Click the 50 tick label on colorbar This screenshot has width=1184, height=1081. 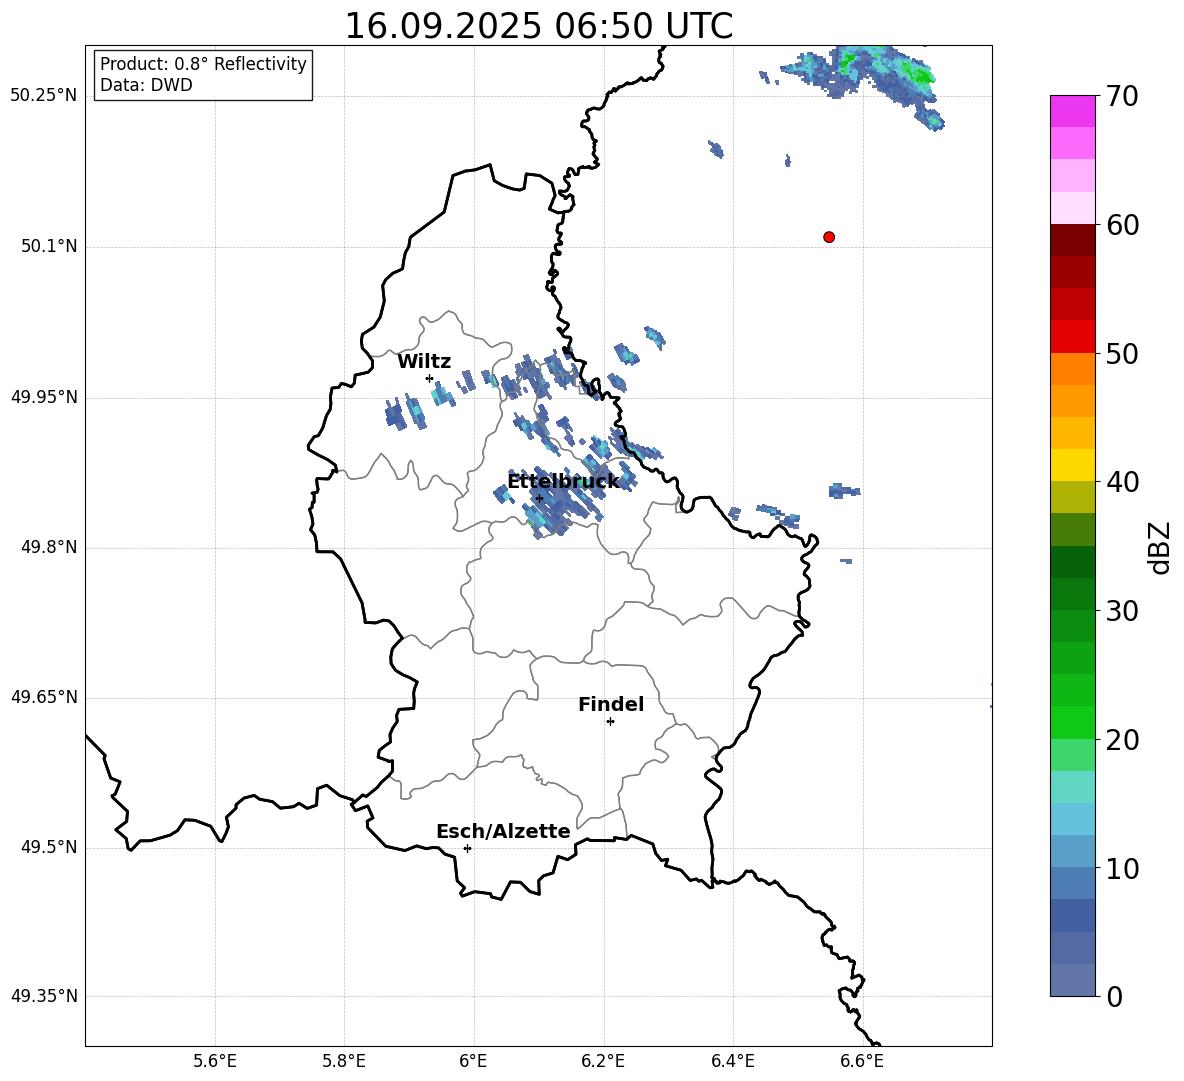coord(1122,353)
